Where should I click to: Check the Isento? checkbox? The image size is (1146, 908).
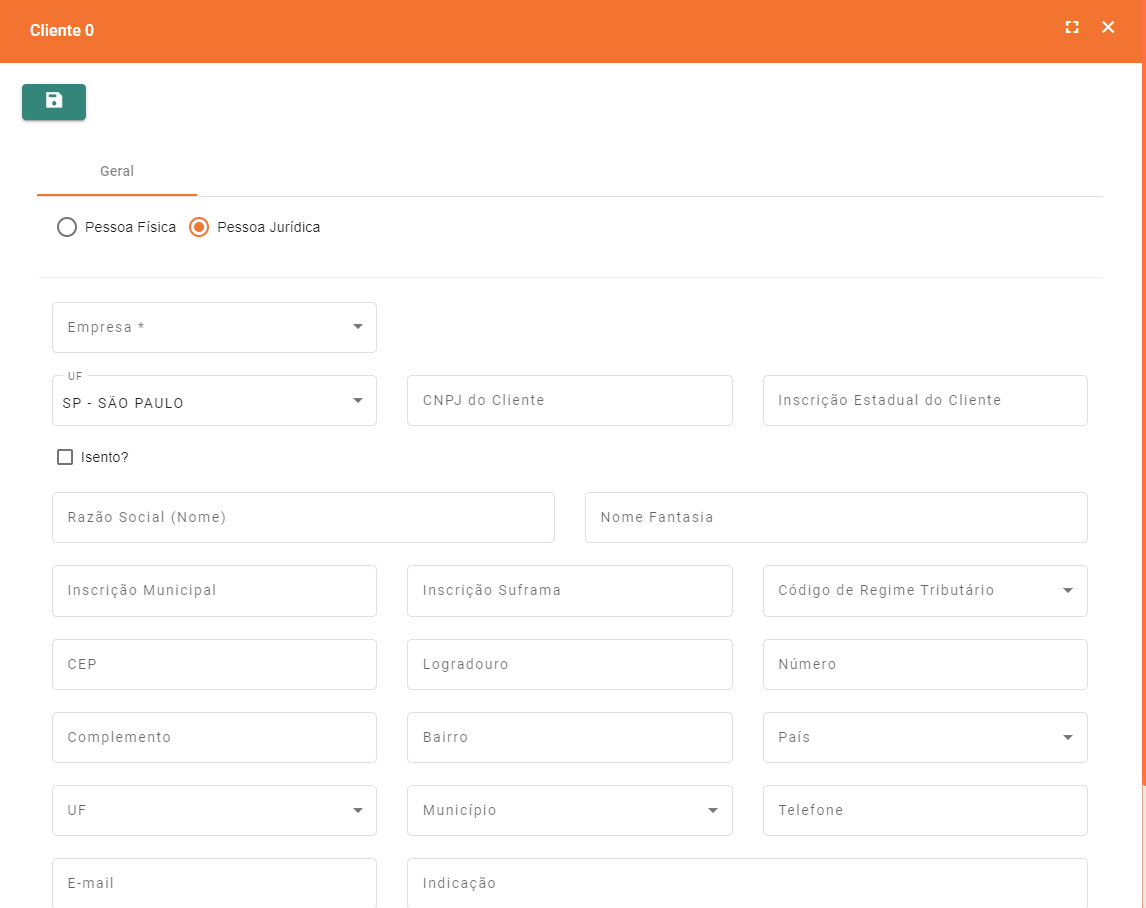[x=65, y=457]
